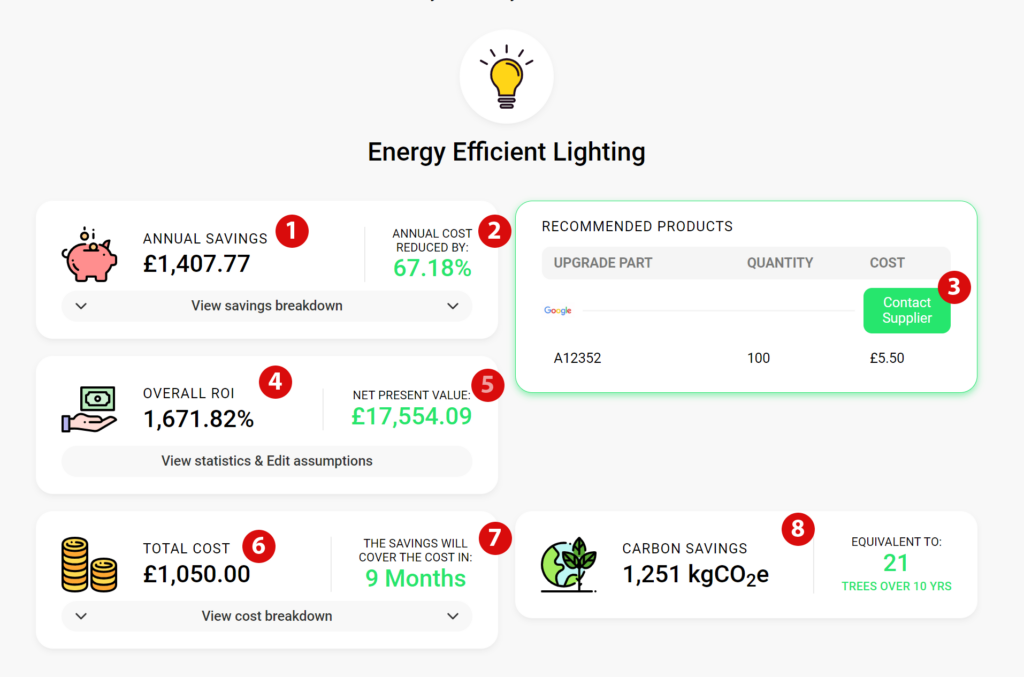
Task: Select the Upgrade Part column header
Action: 603,263
